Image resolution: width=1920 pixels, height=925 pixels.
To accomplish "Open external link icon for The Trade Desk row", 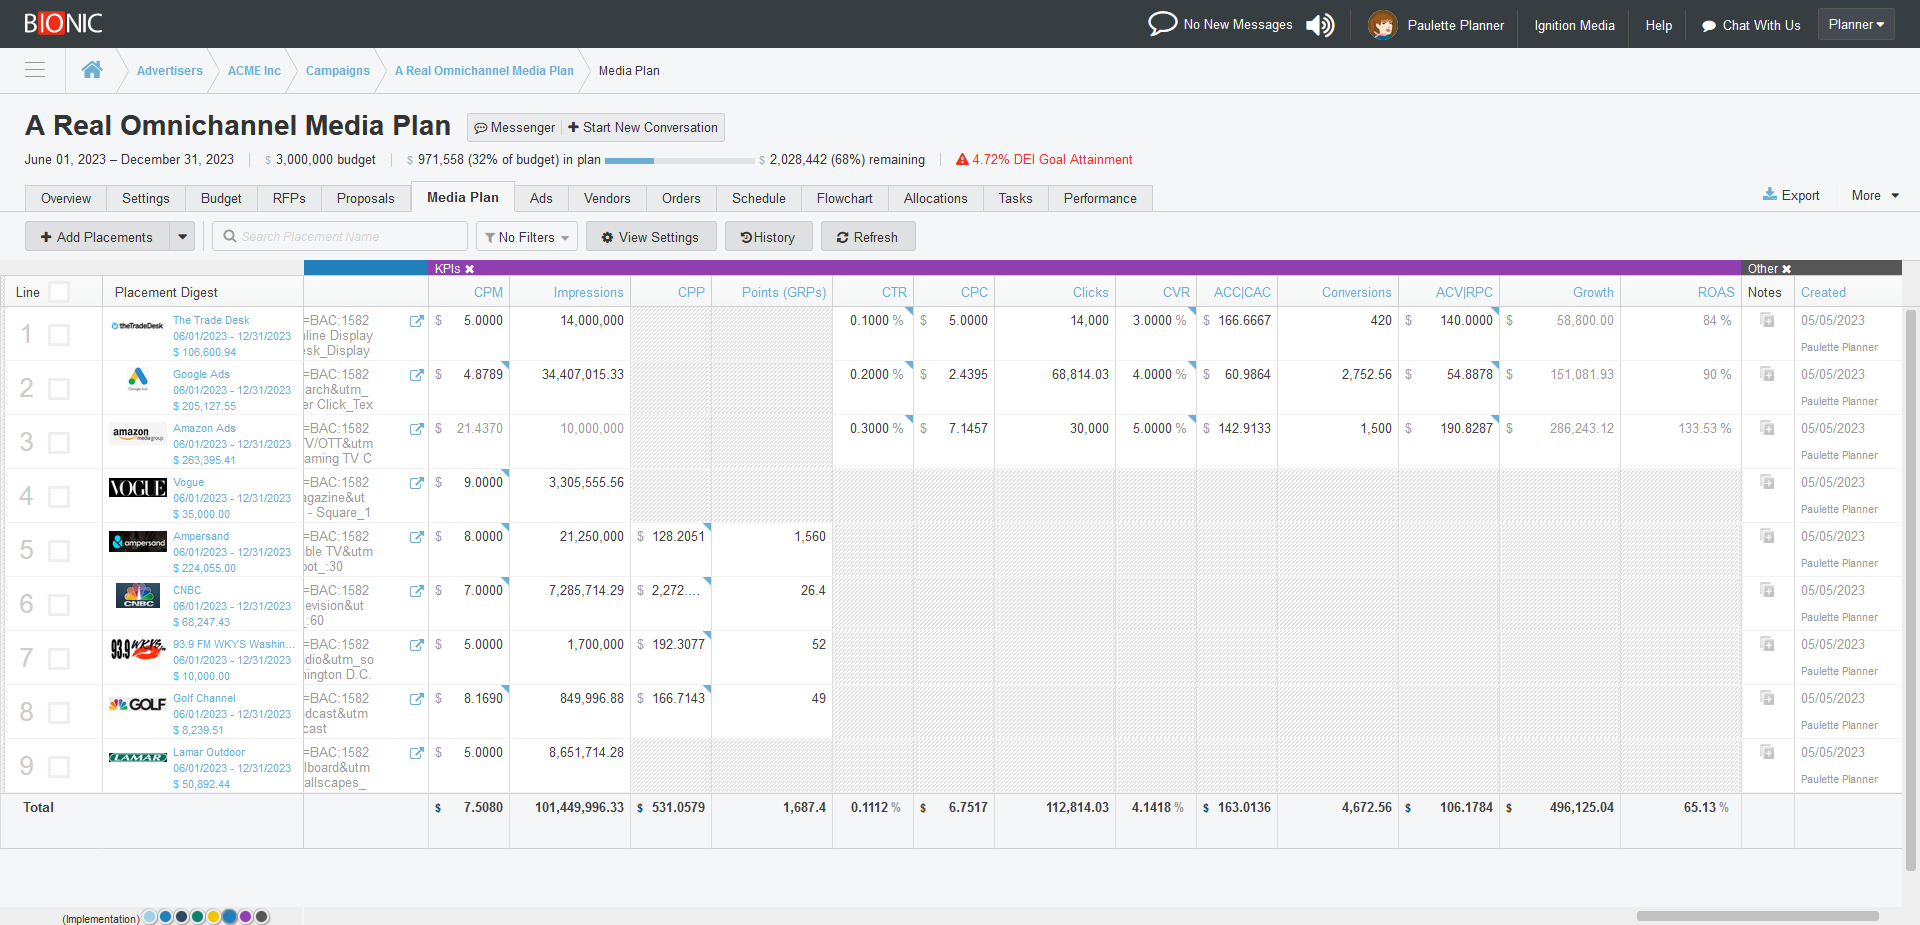I will pyautogui.click(x=416, y=321).
